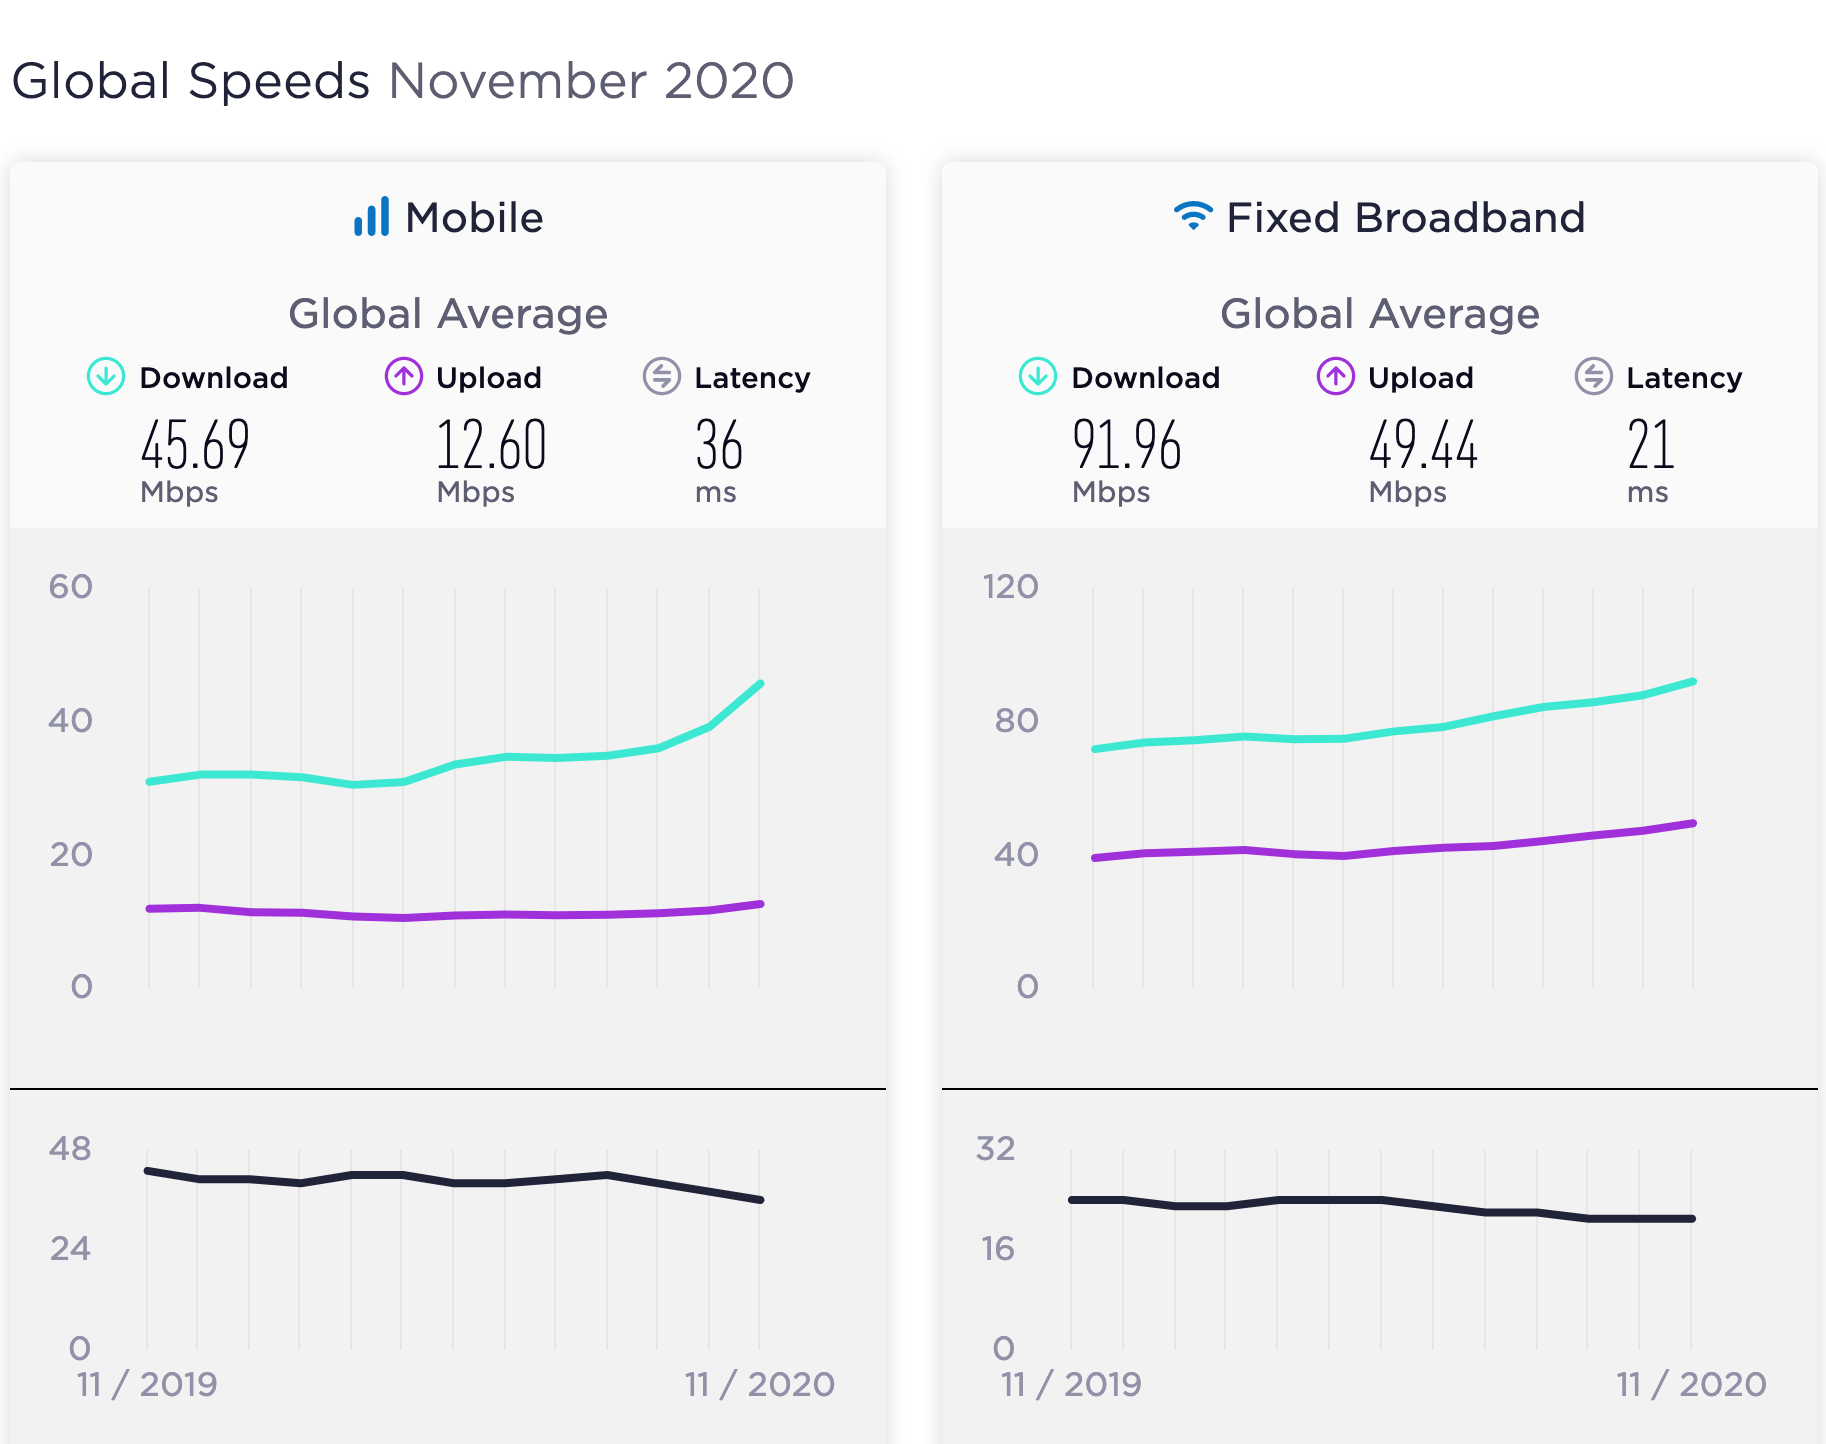
Task: Click the Mobile 45.69 Mbps download value
Action: [195, 446]
